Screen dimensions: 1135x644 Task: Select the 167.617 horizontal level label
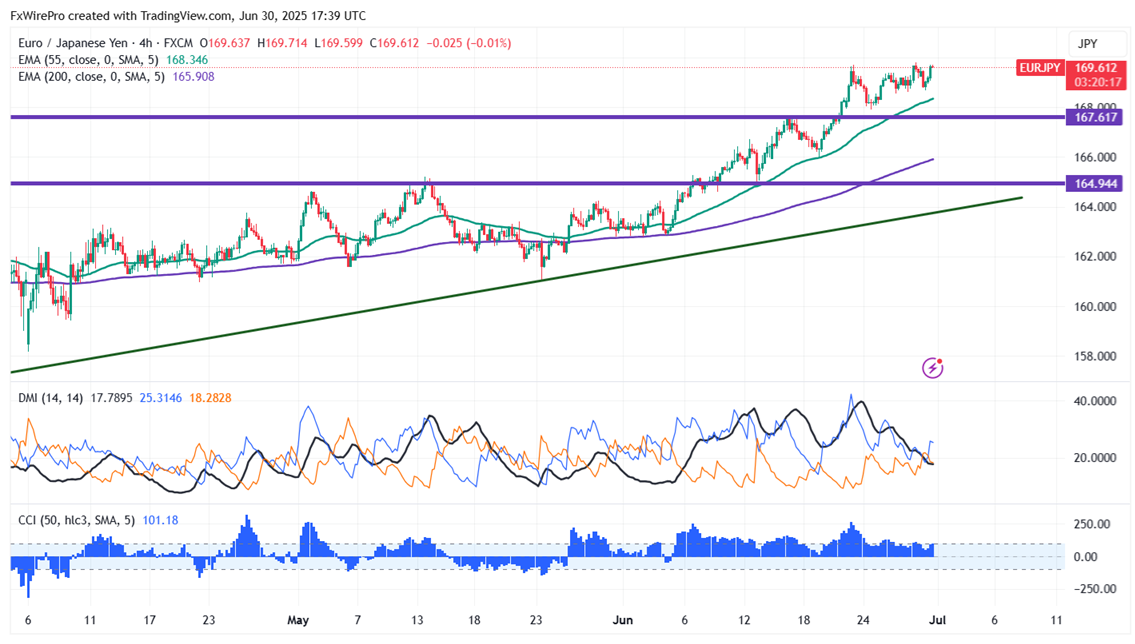click(1095, 117)
